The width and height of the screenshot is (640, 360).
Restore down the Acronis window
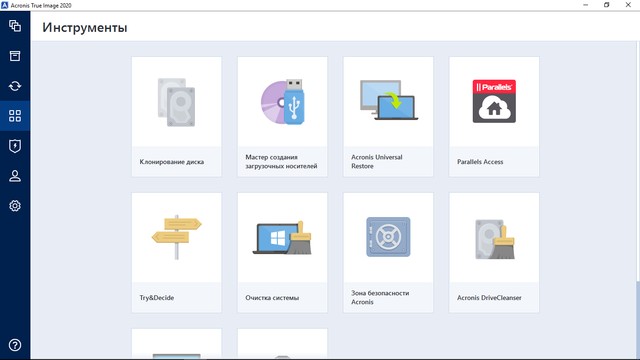(x=607, y=5)
